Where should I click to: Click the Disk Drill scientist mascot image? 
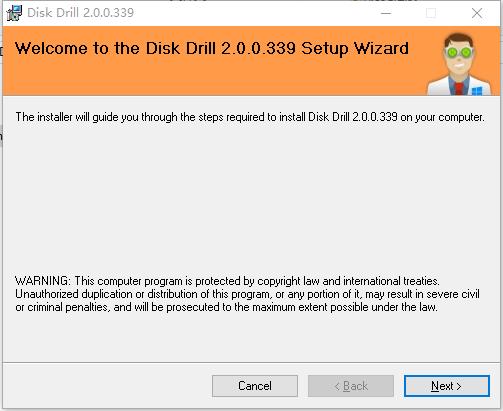(x=459, y=64)
